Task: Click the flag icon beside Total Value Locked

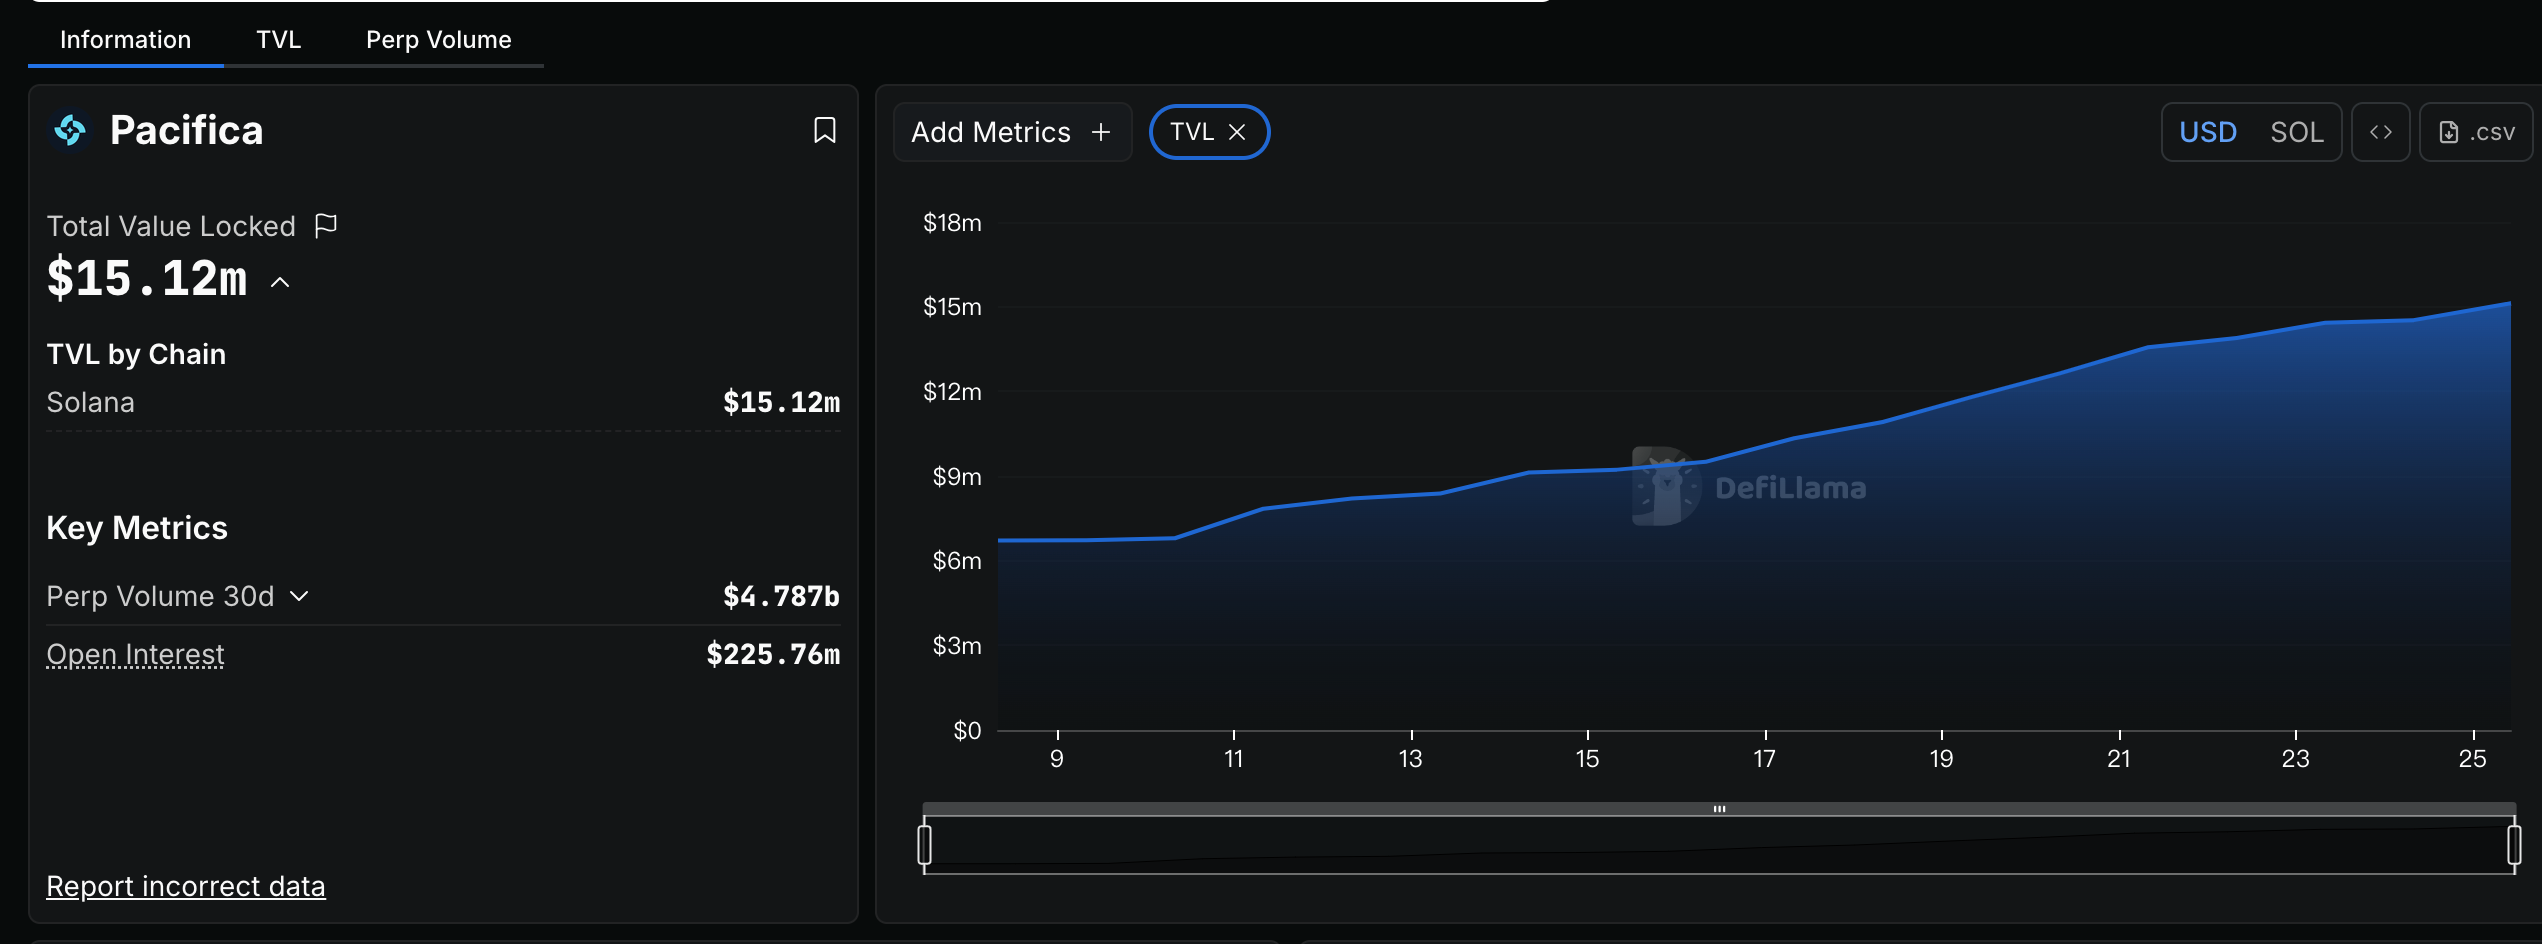Action: [x=326, y=226]
